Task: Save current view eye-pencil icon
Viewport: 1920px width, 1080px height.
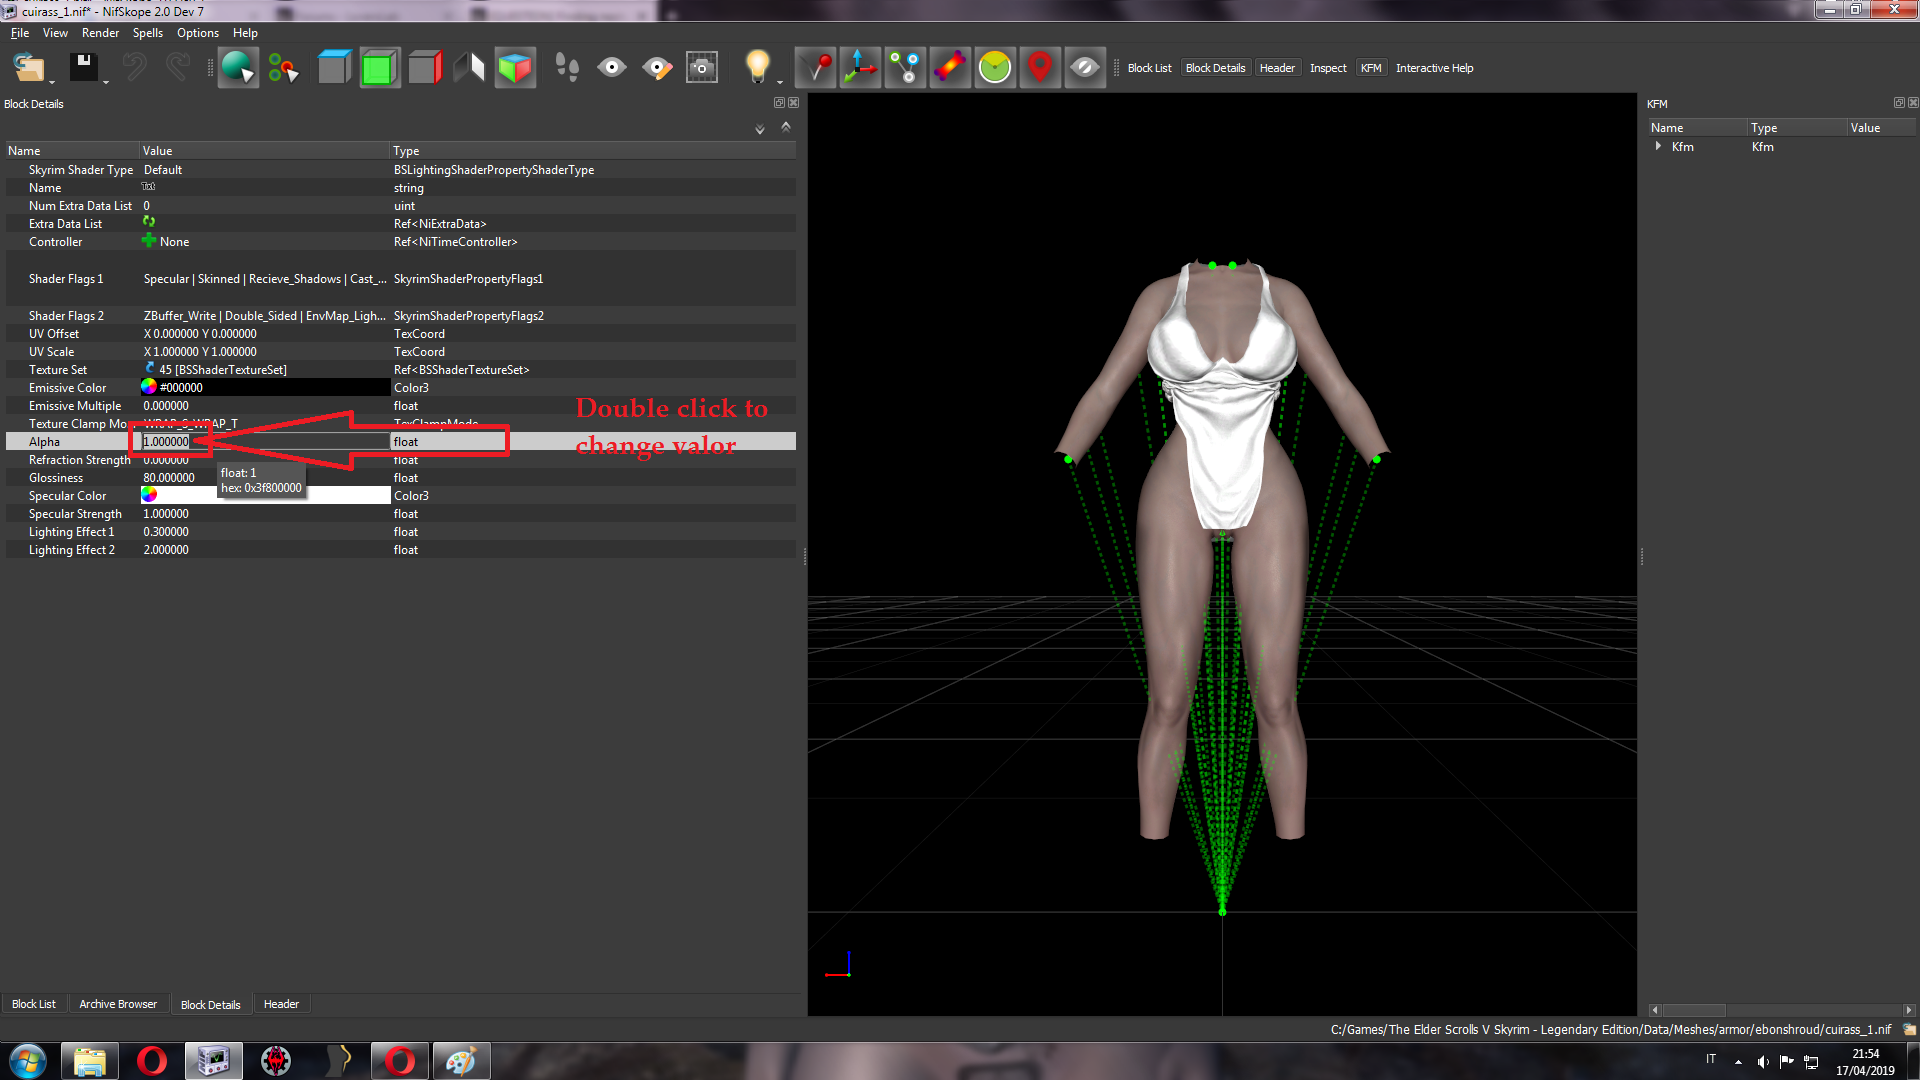Action: click(x=657, y=68)
